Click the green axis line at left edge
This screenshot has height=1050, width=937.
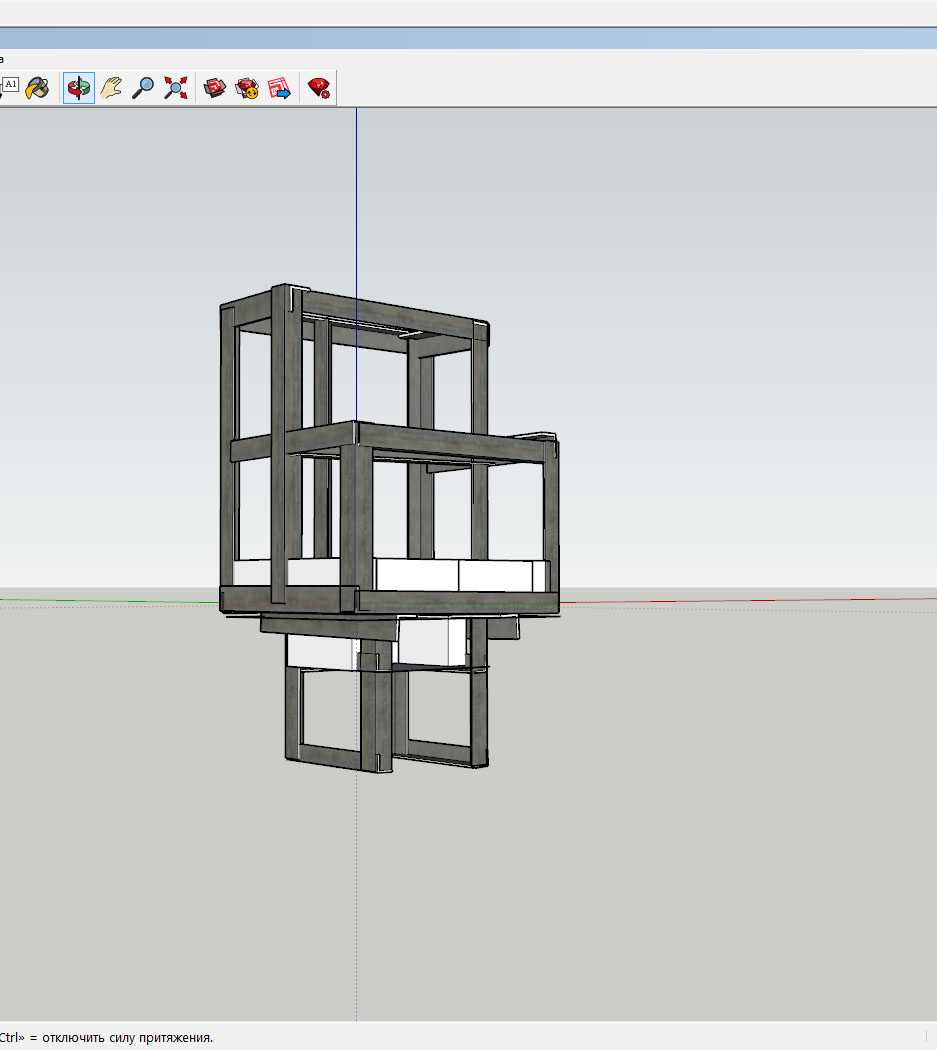(x=100, y=602)
